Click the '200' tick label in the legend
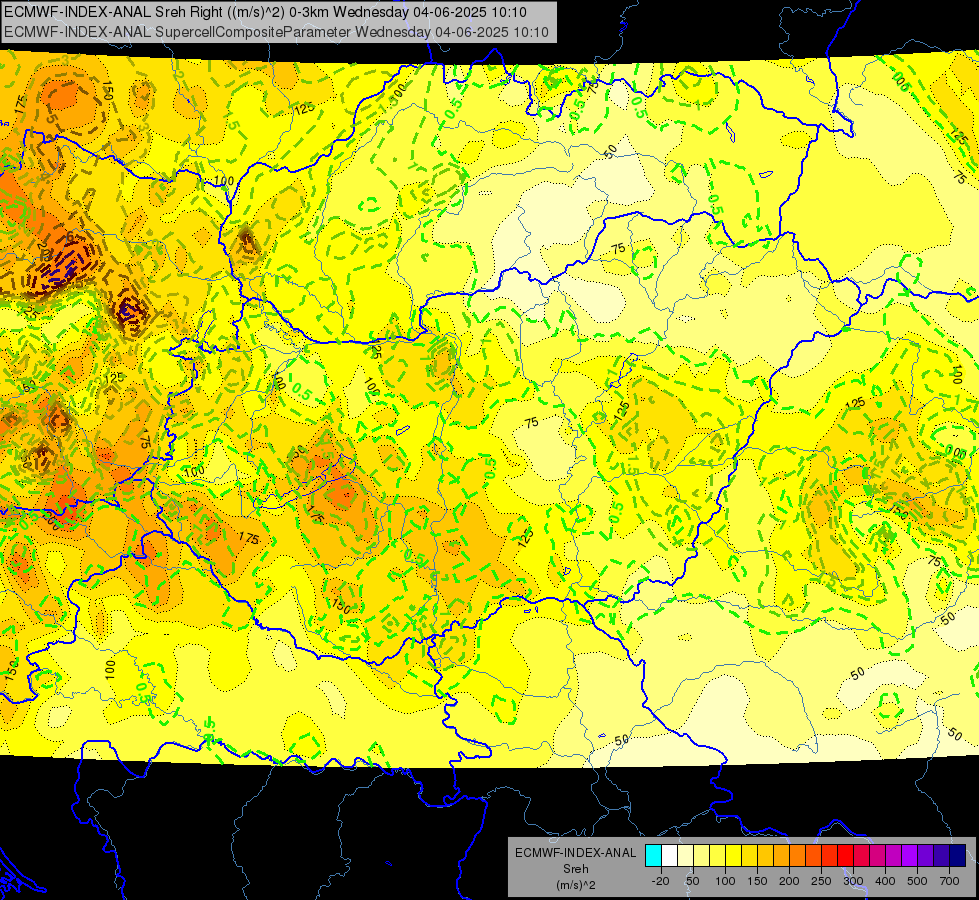Screen dimensions: 979x900 (789, 881)
